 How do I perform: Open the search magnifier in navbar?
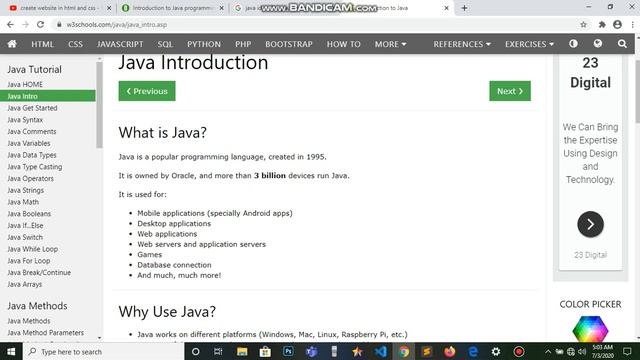pyautogui.click(x=622, y=44)
